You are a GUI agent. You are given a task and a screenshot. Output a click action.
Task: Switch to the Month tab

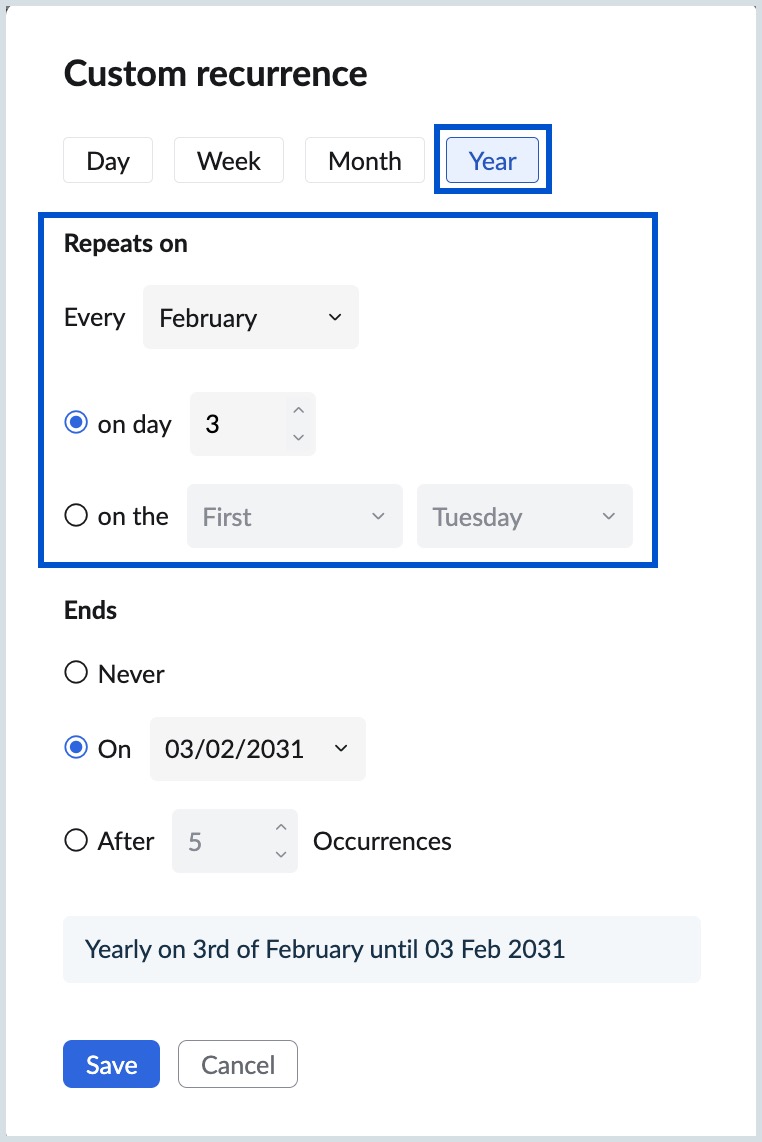pos(364,160)
